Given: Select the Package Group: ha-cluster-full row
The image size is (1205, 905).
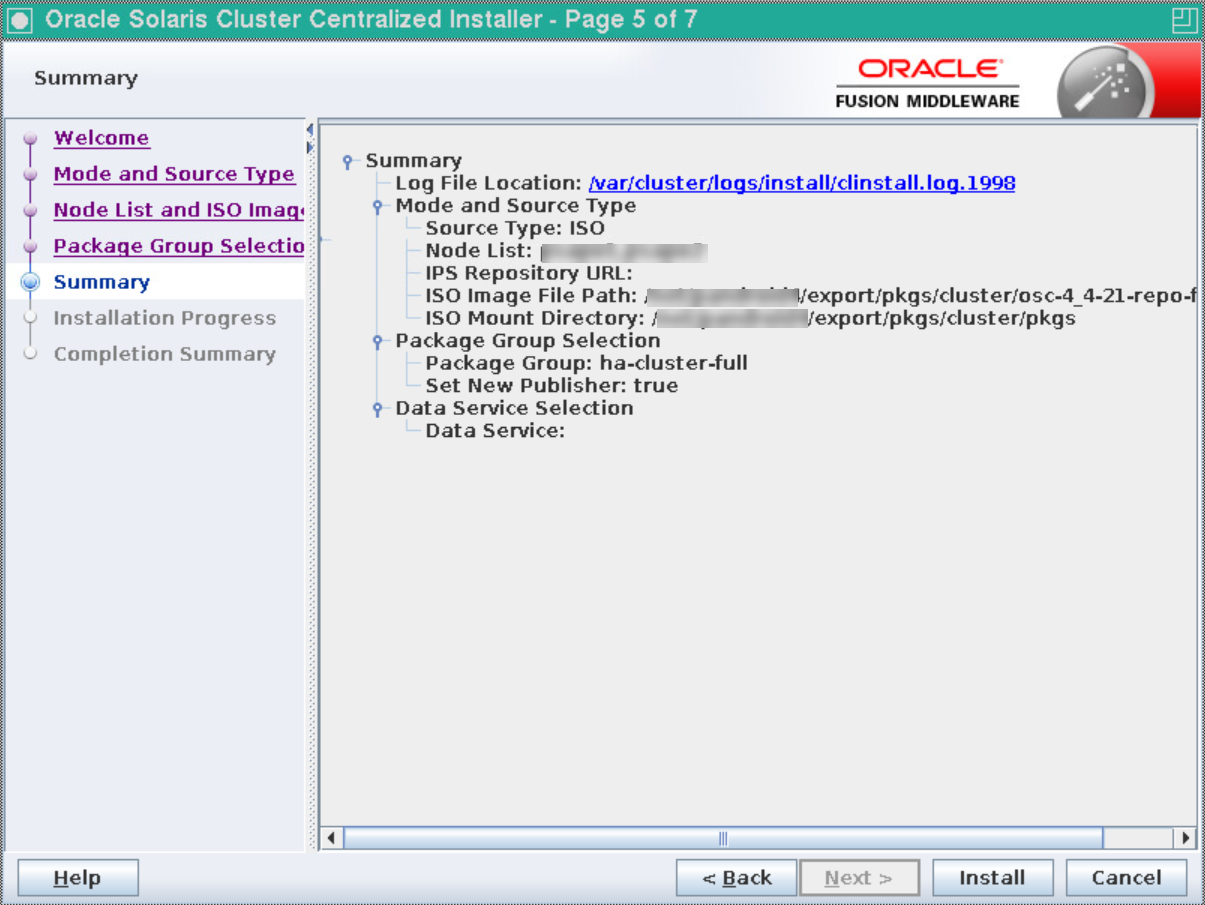Looking at the screenshot, I should 586,363.
